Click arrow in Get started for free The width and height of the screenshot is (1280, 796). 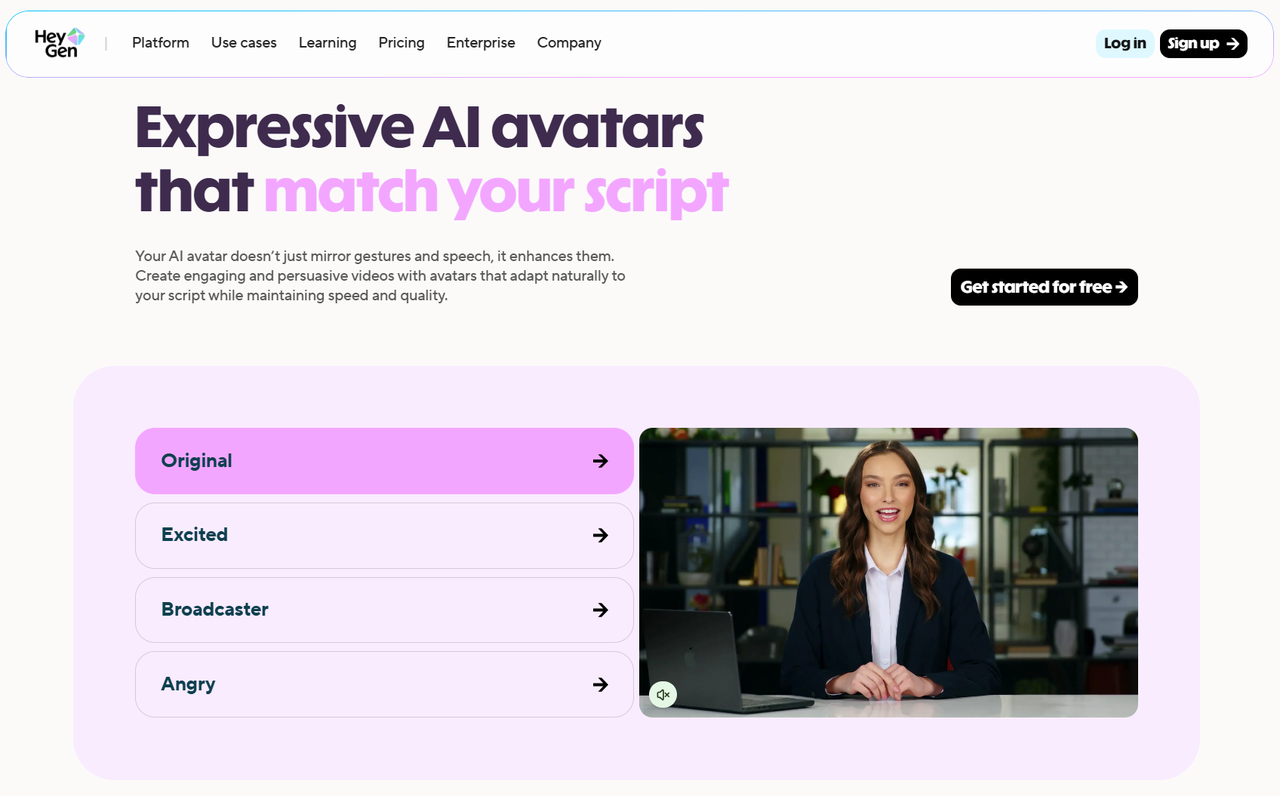[x=1121, y=287]
